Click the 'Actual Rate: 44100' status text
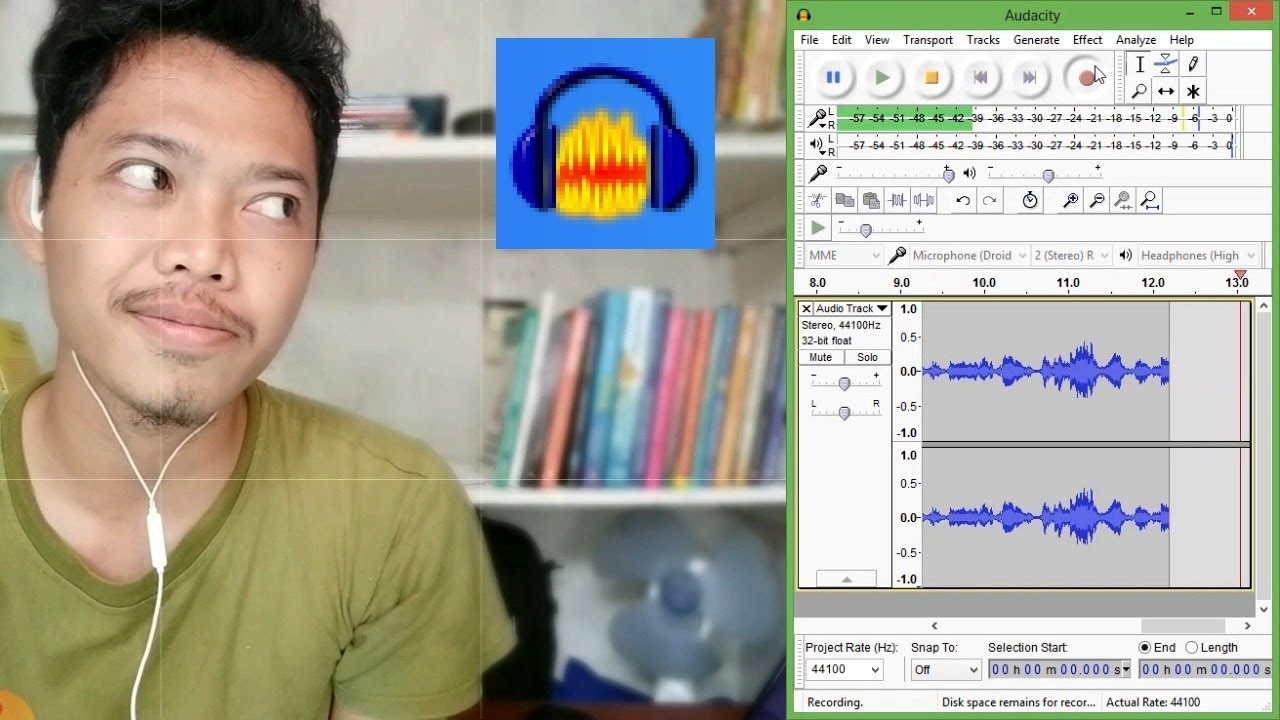 click(1153, 702)
